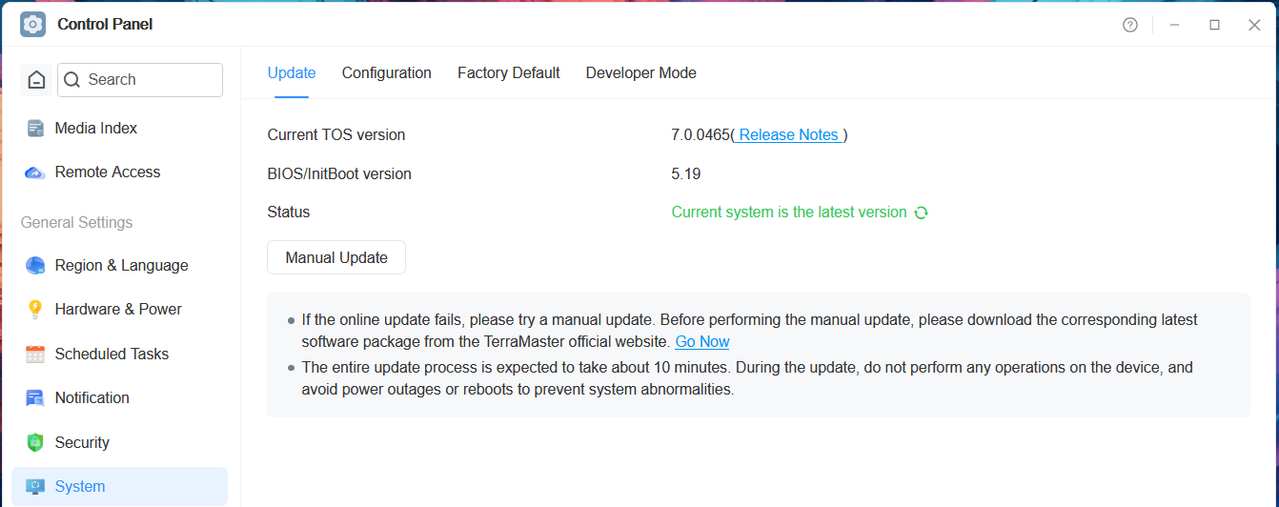Viewport: 1279px width, 507px height.
Task: Select System in the sidebar
Action: (x=120, y=486)
